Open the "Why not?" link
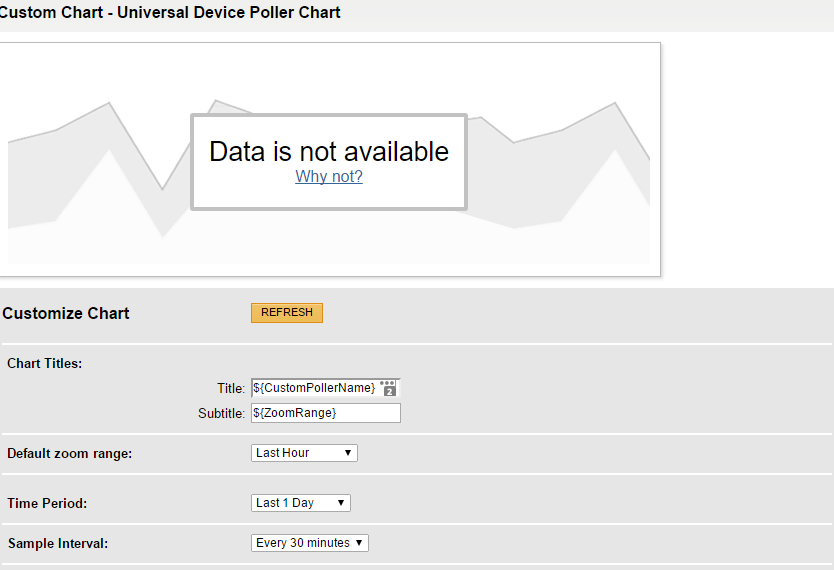This screenshot has width=834, height=570. click(x=329, y=177)
